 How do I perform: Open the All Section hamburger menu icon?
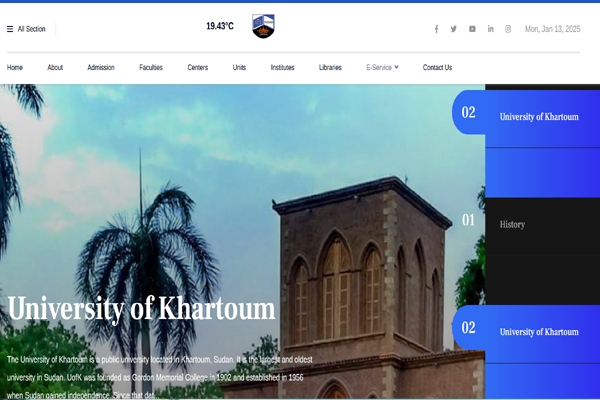(10, 29)
